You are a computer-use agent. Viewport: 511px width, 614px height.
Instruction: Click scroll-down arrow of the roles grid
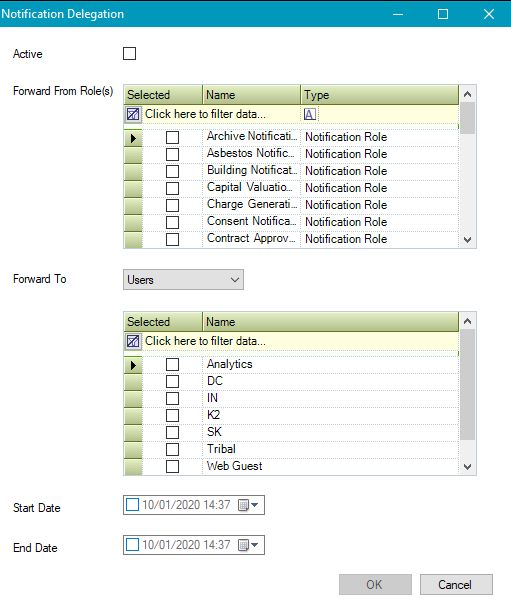click(468, 240)
